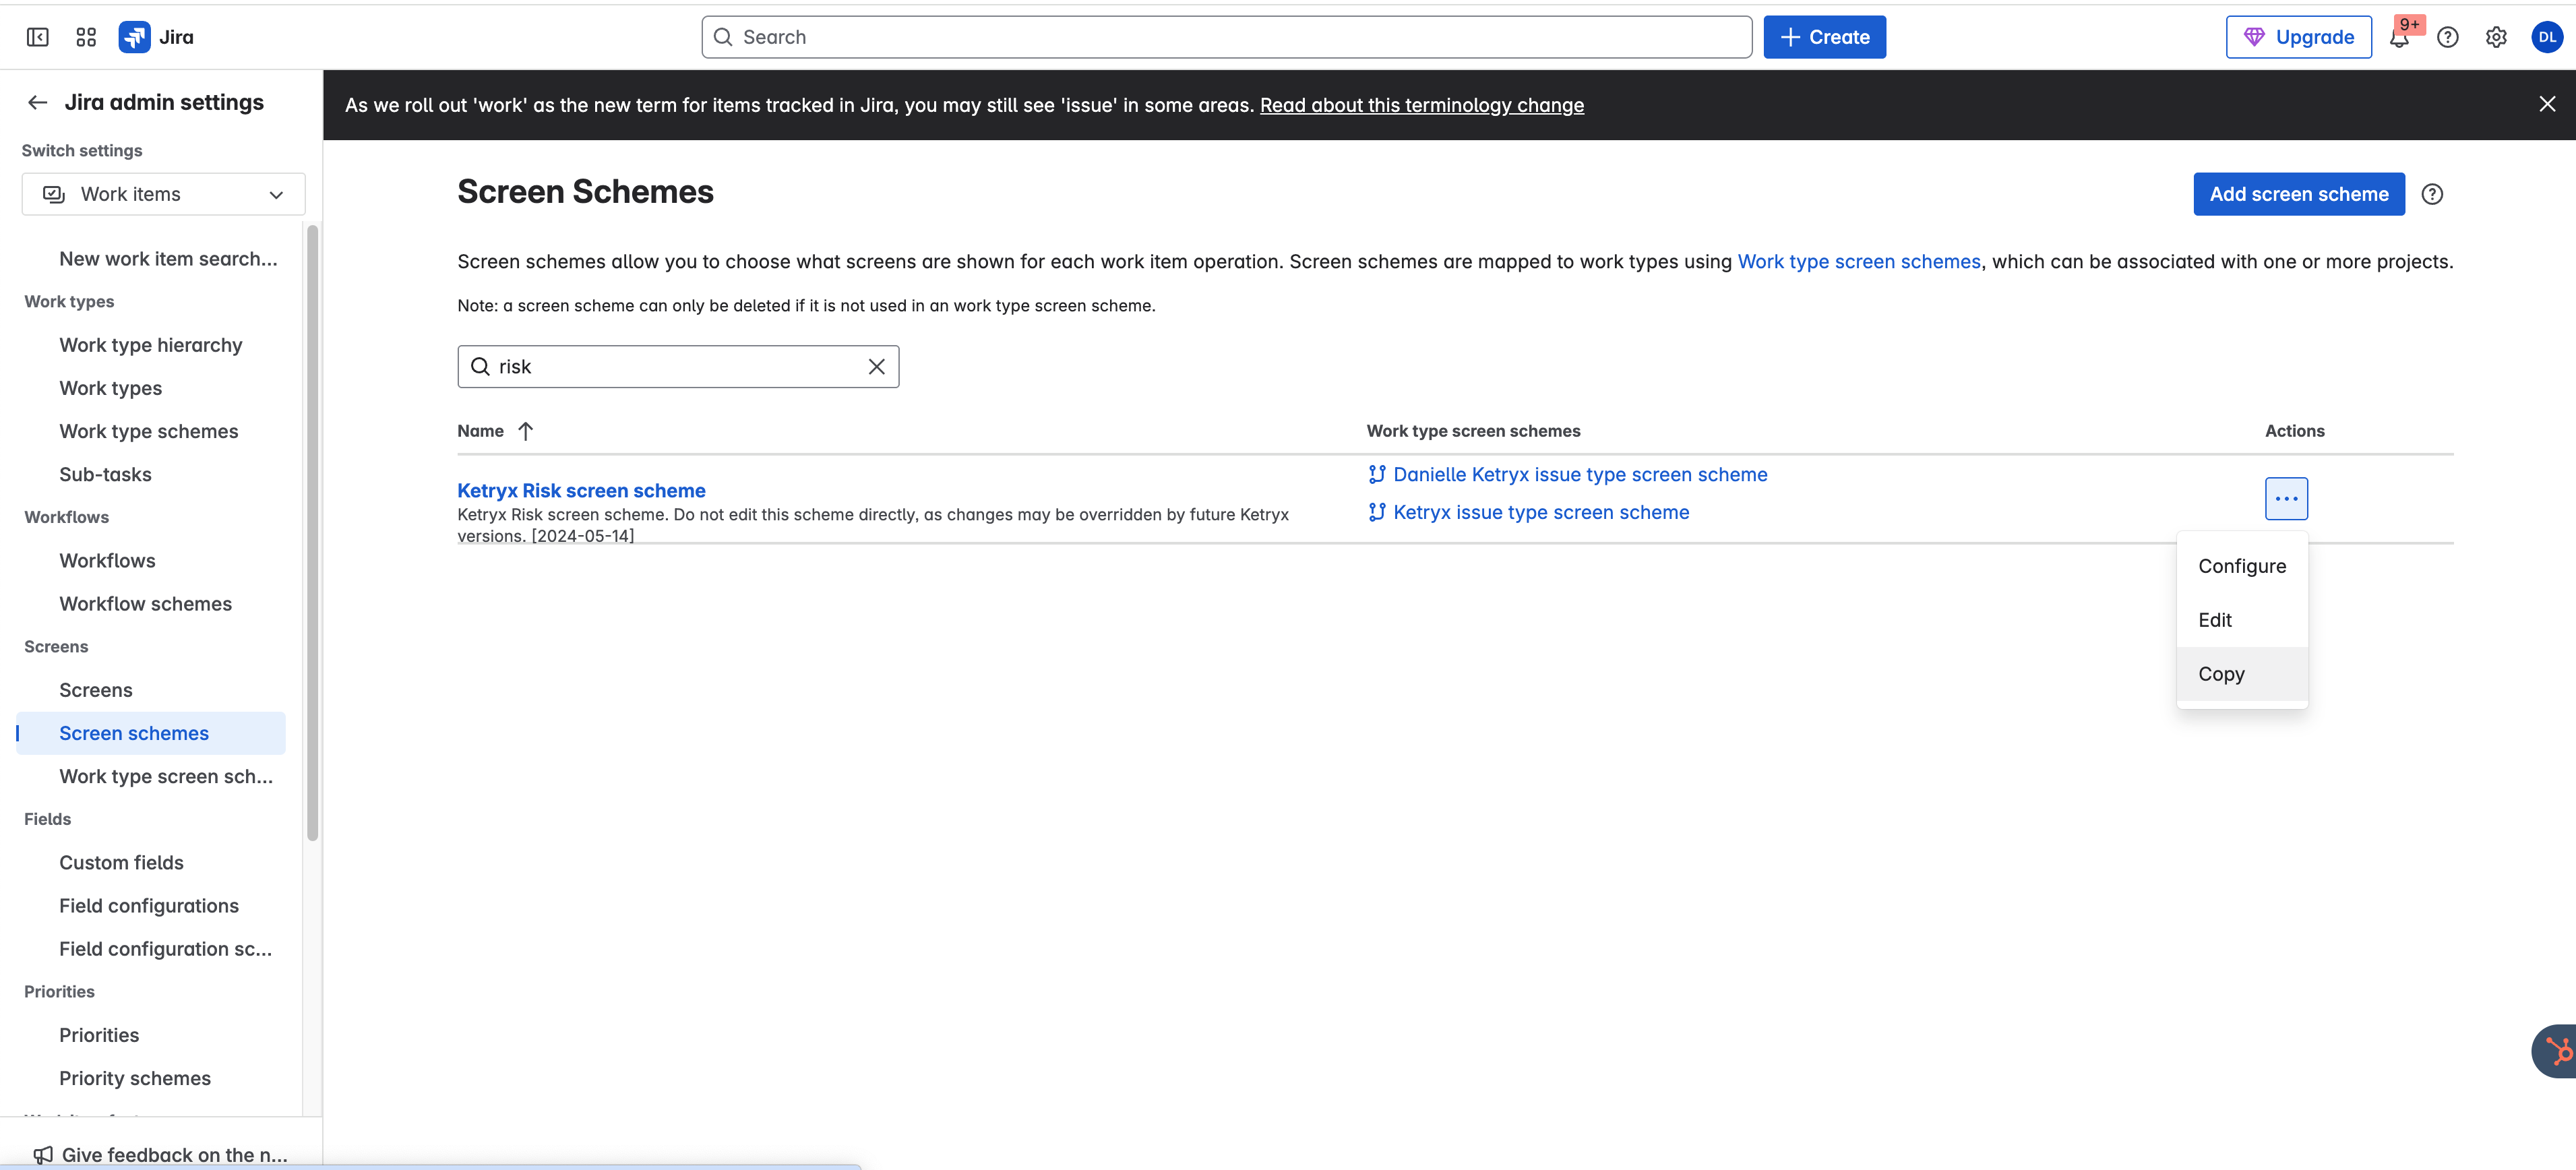Viewport: 2576px width, 1170px height.
Task: Open Field configuration schemes item
Action: point(165,949)
